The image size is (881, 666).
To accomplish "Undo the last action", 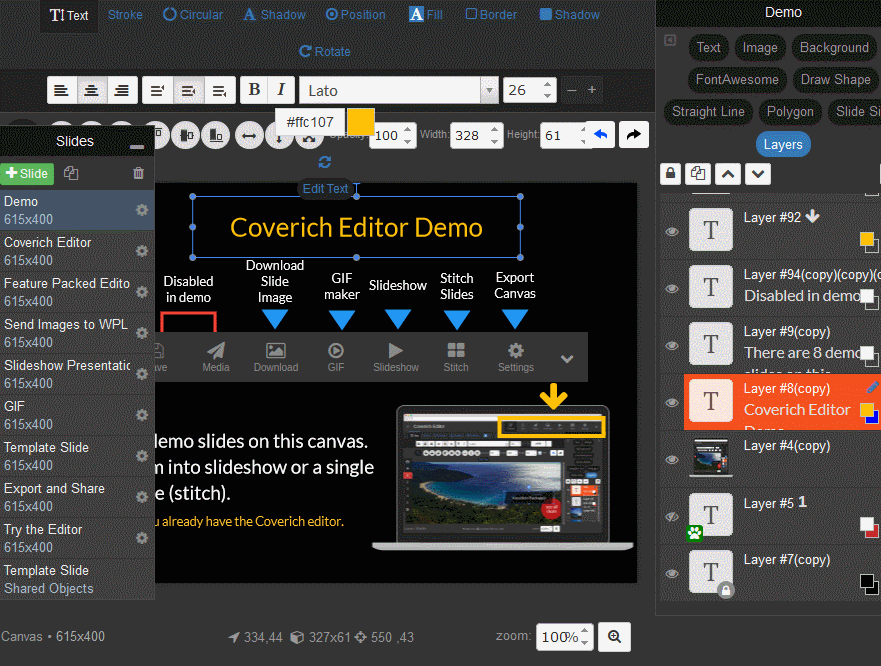I will (x=600, y=135).
